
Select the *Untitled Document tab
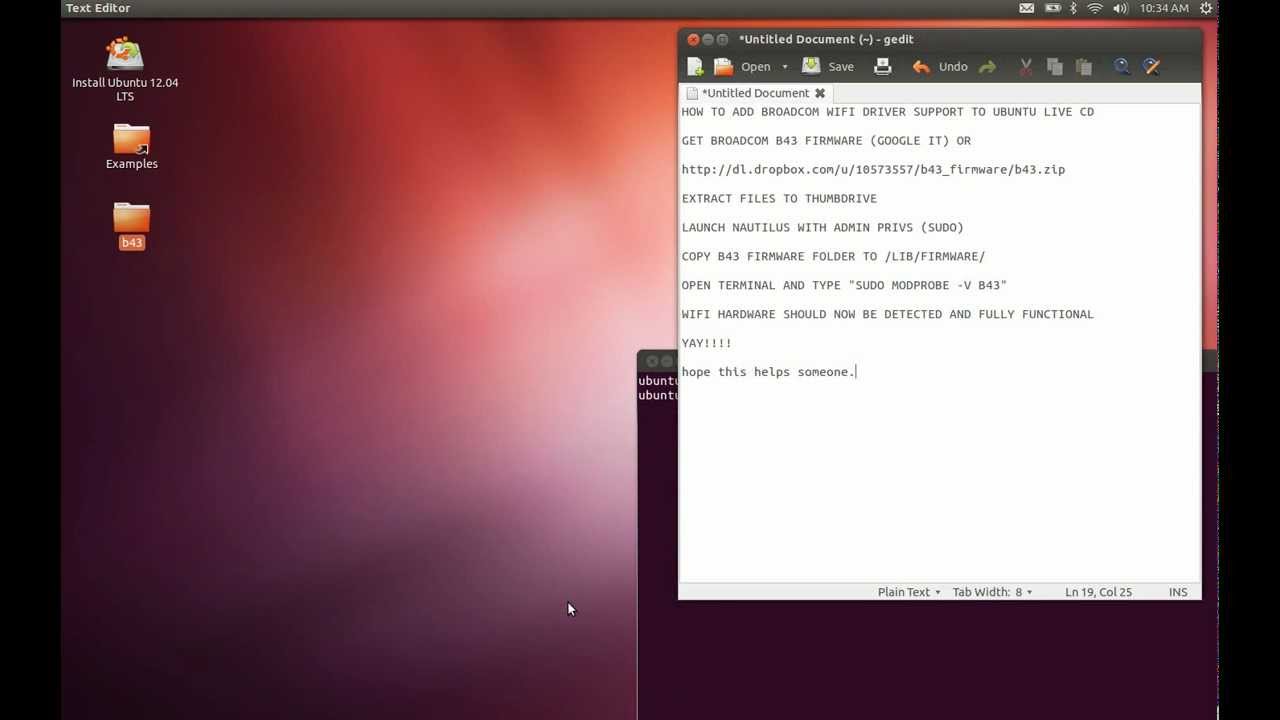[x=755, y=93]
